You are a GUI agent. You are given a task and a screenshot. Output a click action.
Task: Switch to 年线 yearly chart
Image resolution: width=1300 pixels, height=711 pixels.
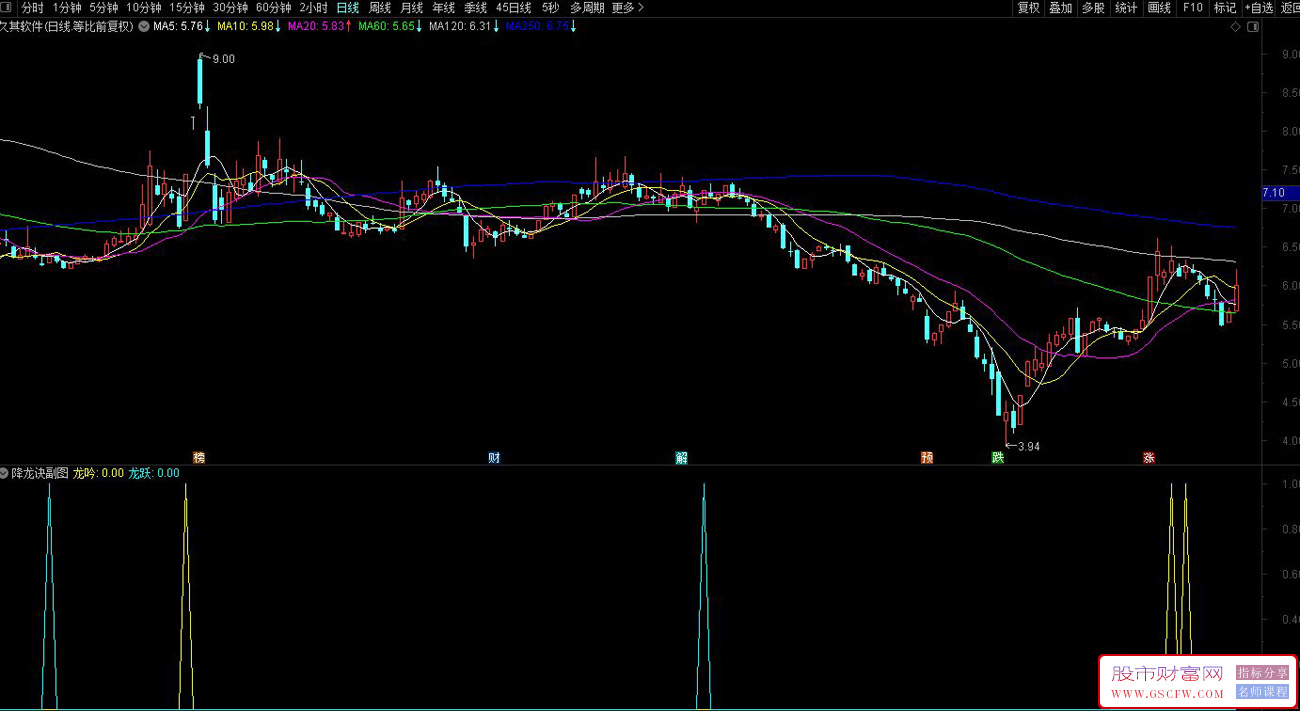[443, 7]
